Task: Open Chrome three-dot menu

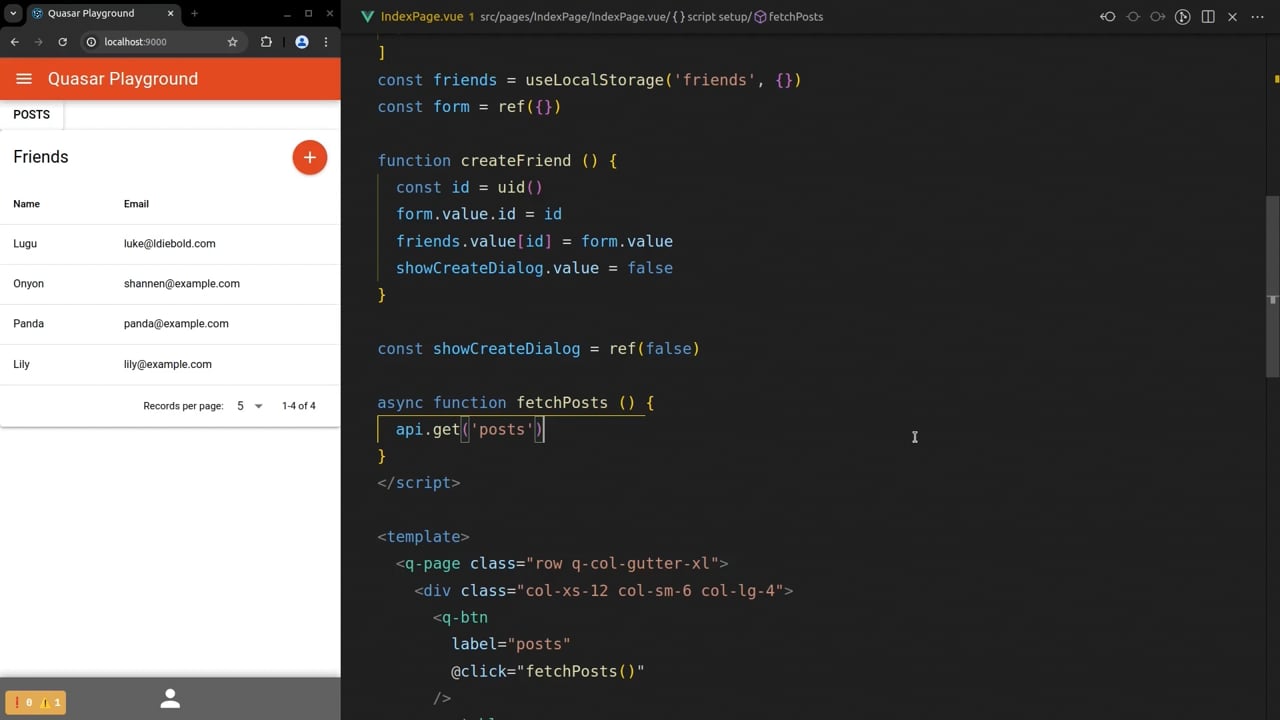Action: (326, 42)
